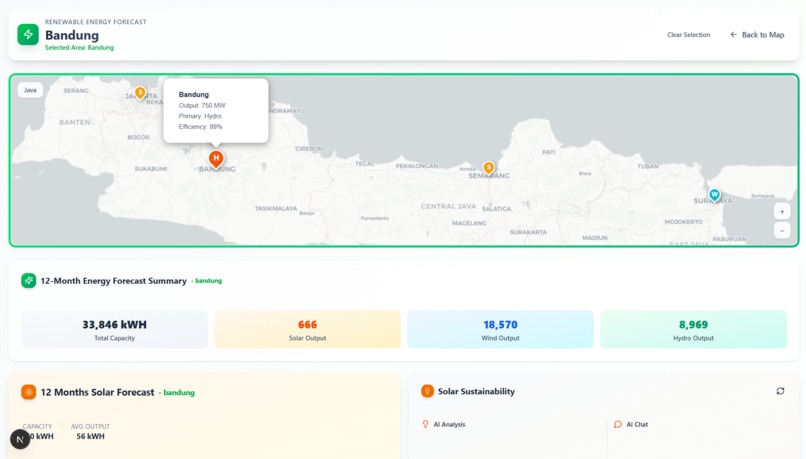Zoom out on the map with minus button
Viewport: 806px width, 459px height.
click(782, 230)
